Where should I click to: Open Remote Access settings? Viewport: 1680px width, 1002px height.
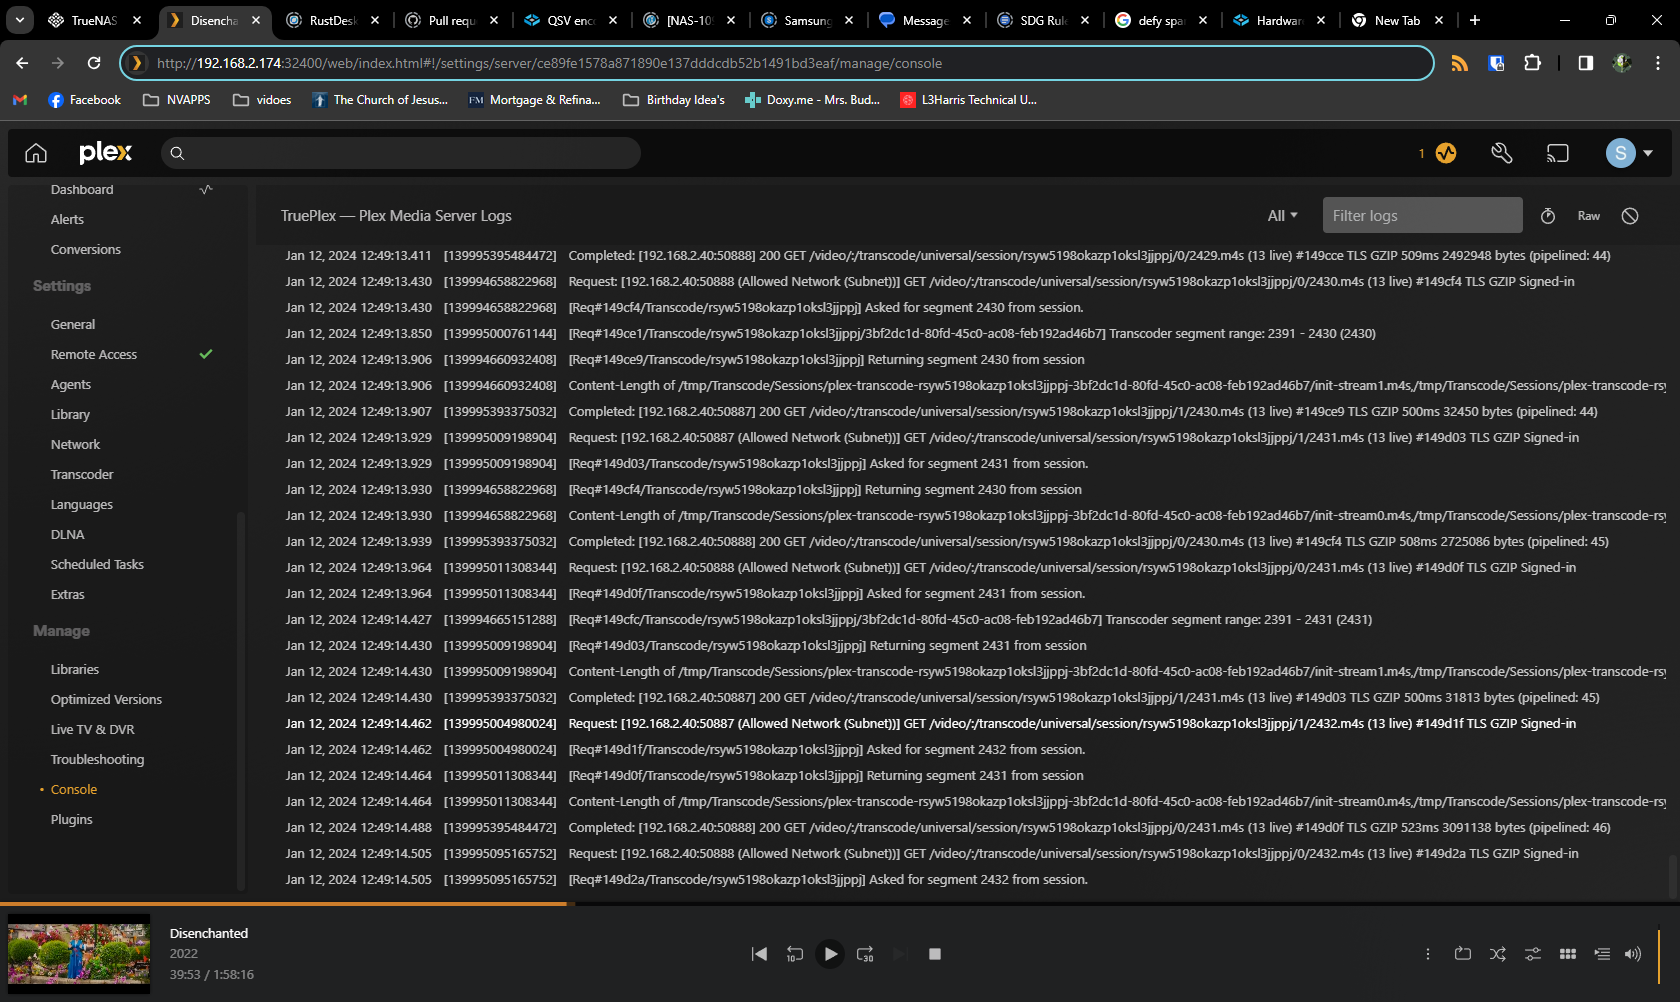pos(94,354)
